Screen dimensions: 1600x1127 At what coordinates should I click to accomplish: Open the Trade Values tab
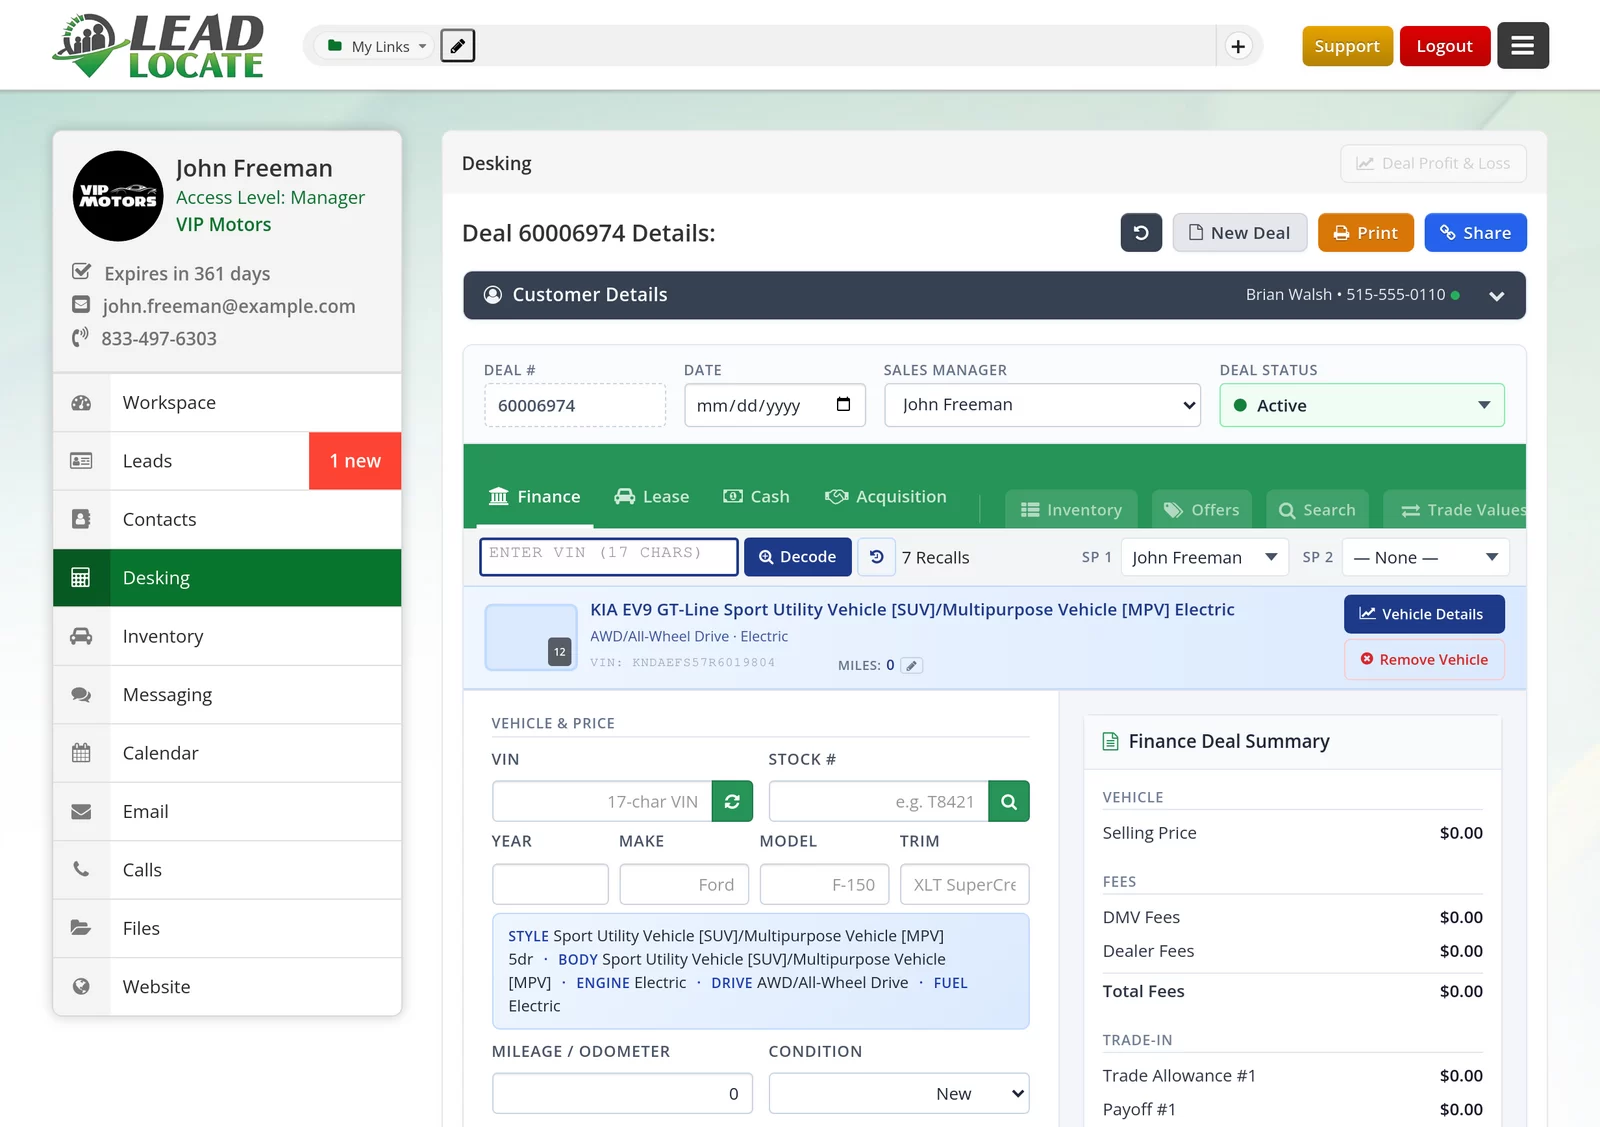(1455, 510)
